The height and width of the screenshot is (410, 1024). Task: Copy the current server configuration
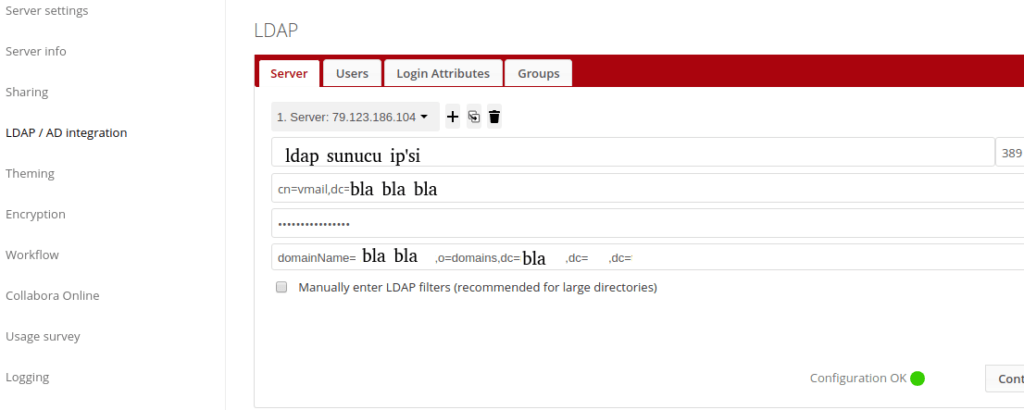(473, 117)
